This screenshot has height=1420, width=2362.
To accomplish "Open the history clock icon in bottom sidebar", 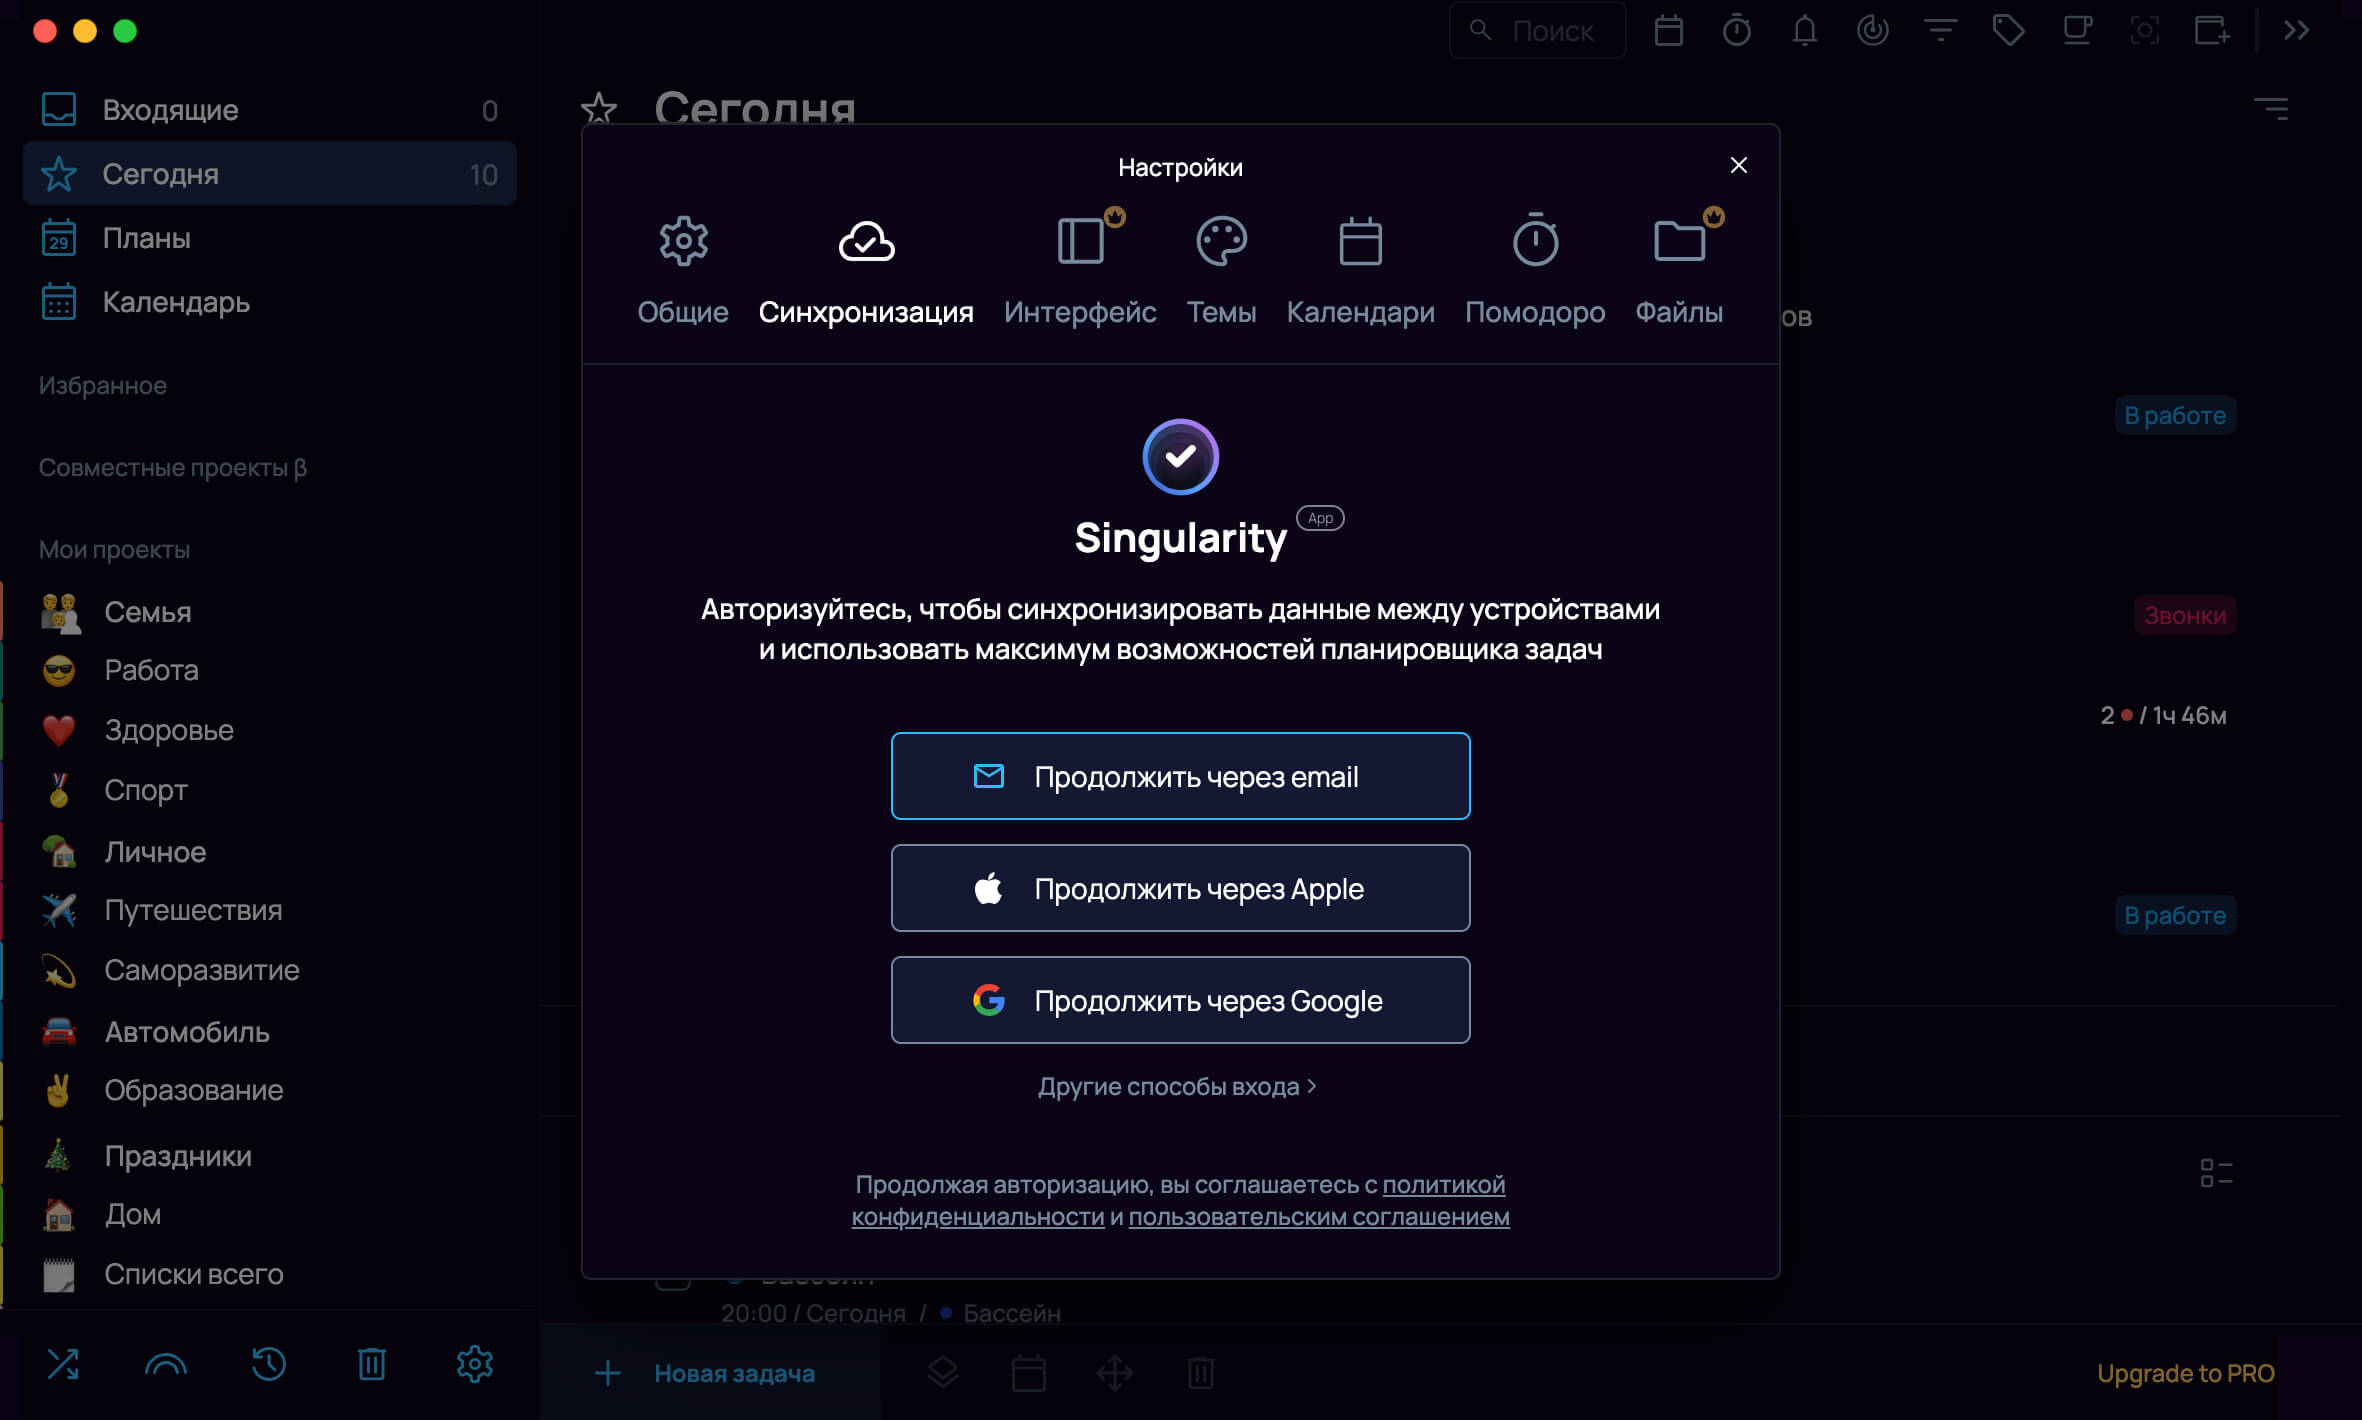I will pos(268,1364).
